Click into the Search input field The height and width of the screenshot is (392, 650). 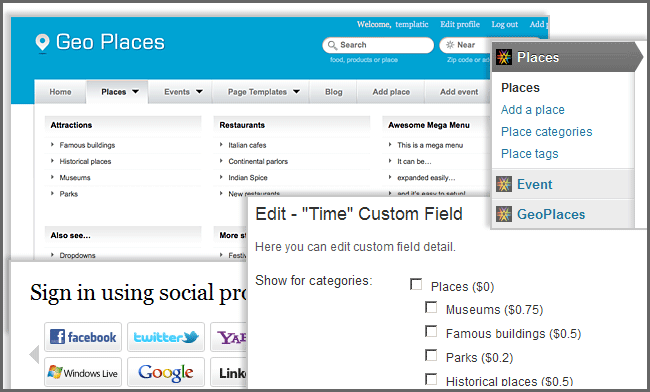[378, 45]
